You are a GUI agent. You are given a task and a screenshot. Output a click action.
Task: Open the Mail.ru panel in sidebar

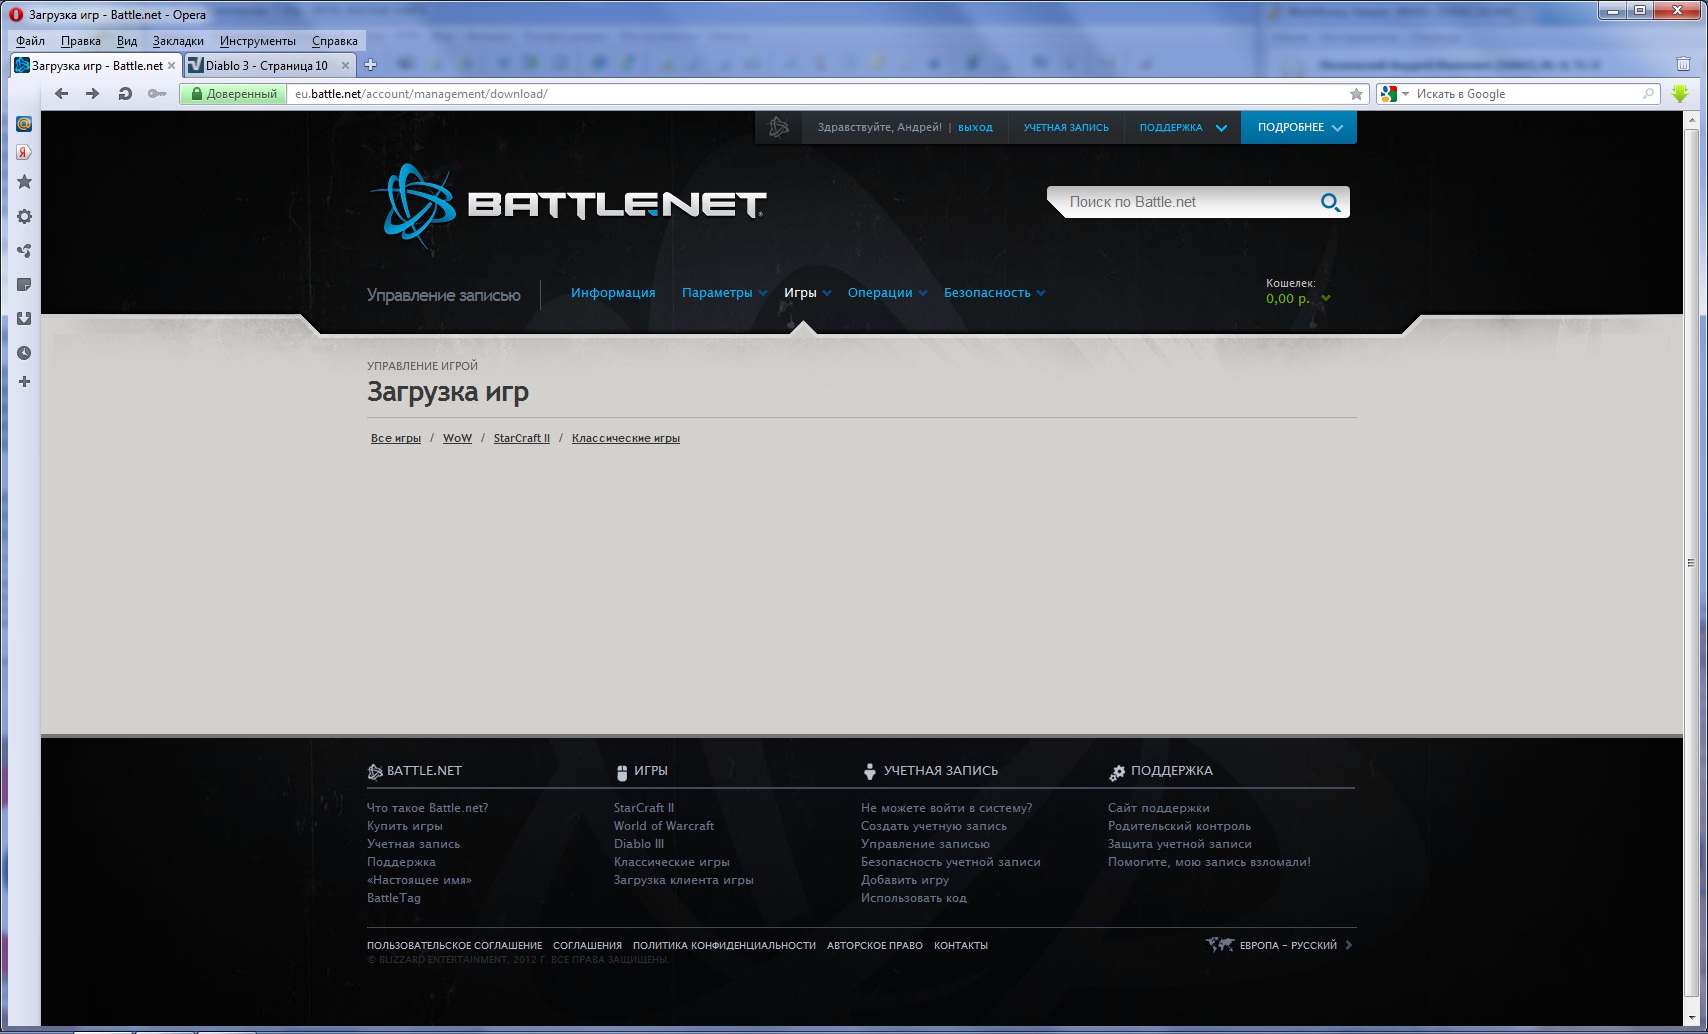click(24, 124)
